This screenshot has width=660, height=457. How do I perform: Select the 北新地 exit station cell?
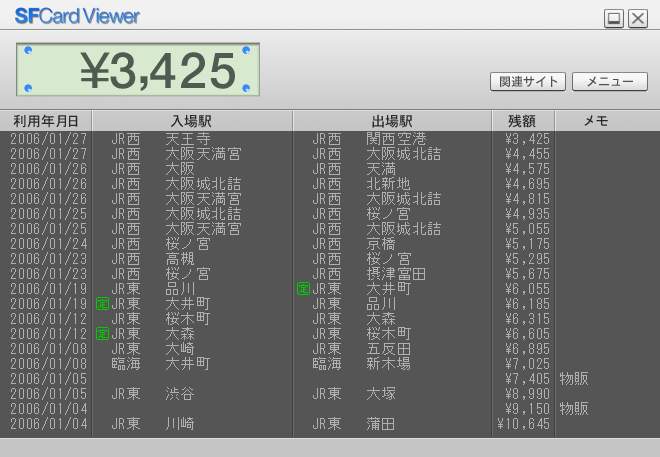pos(388,184)
